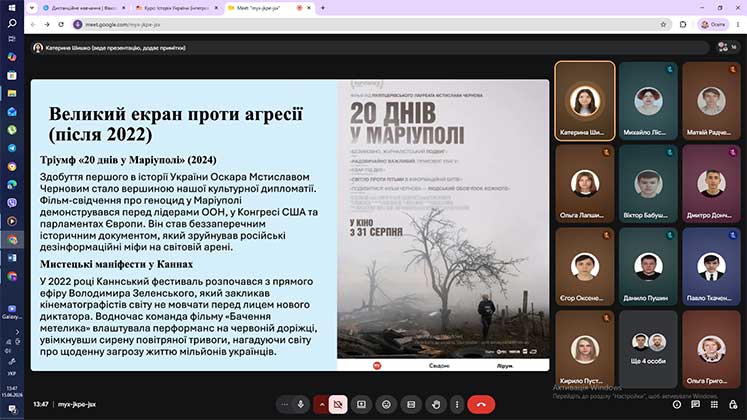Open host controls lock icon
This screenshot has height=420, width=747.
[733, 404]
